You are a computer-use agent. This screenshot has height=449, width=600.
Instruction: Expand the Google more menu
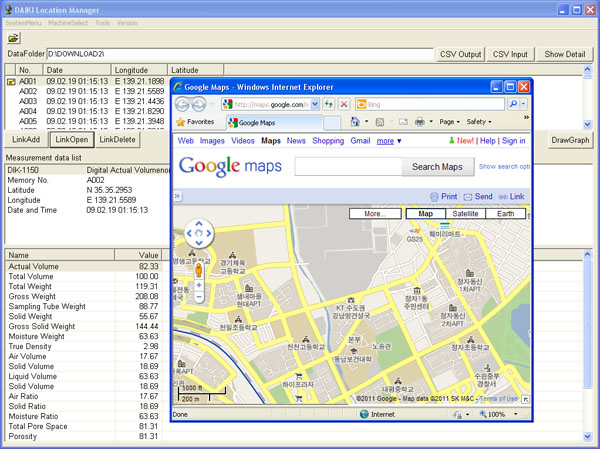click(x=389, y=141)
